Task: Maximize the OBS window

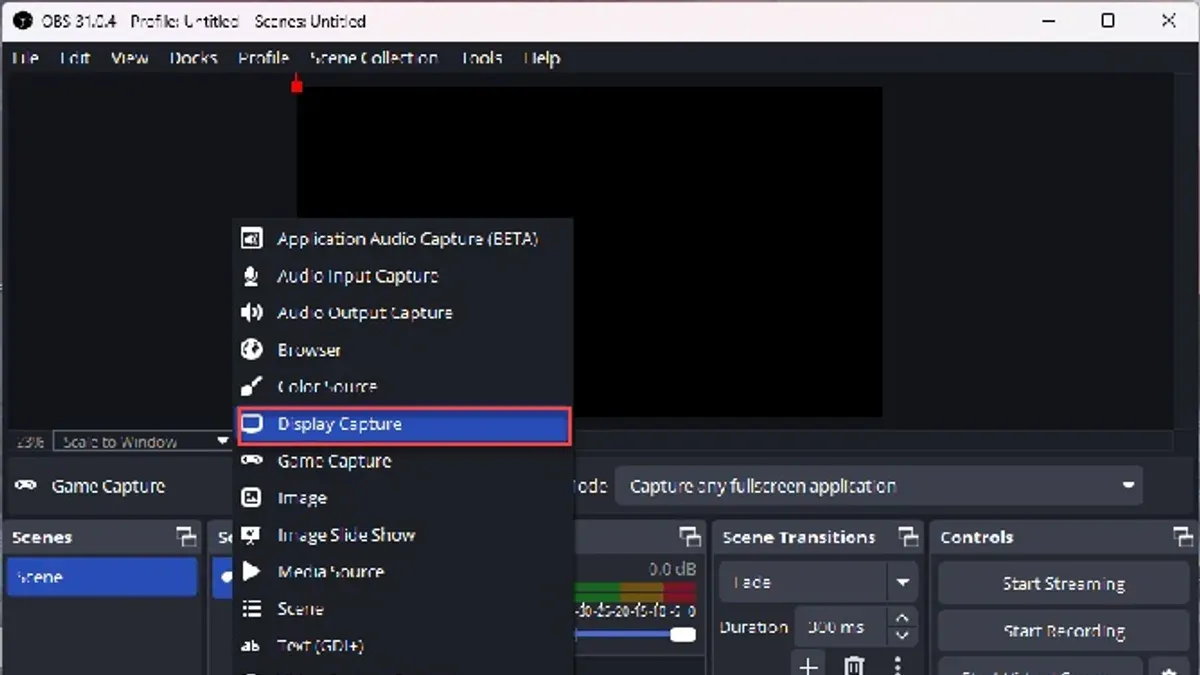Action: coord(1108,20)
